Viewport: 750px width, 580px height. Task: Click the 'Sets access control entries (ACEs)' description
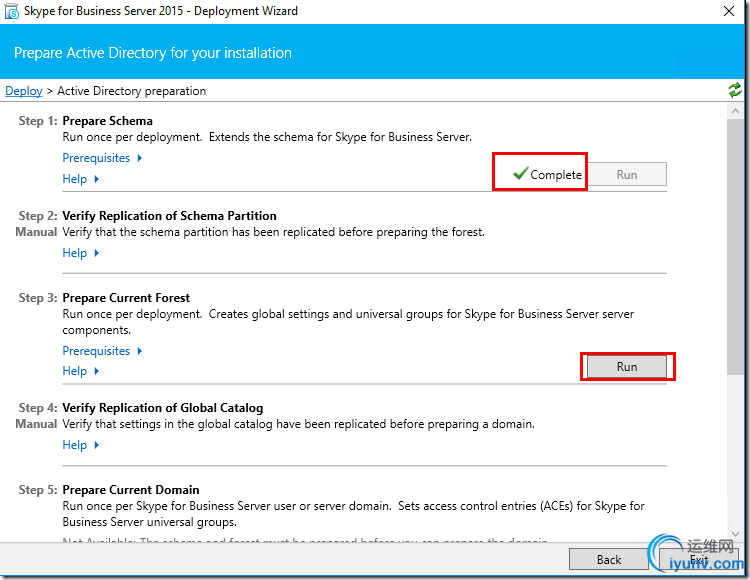[353, 514]
